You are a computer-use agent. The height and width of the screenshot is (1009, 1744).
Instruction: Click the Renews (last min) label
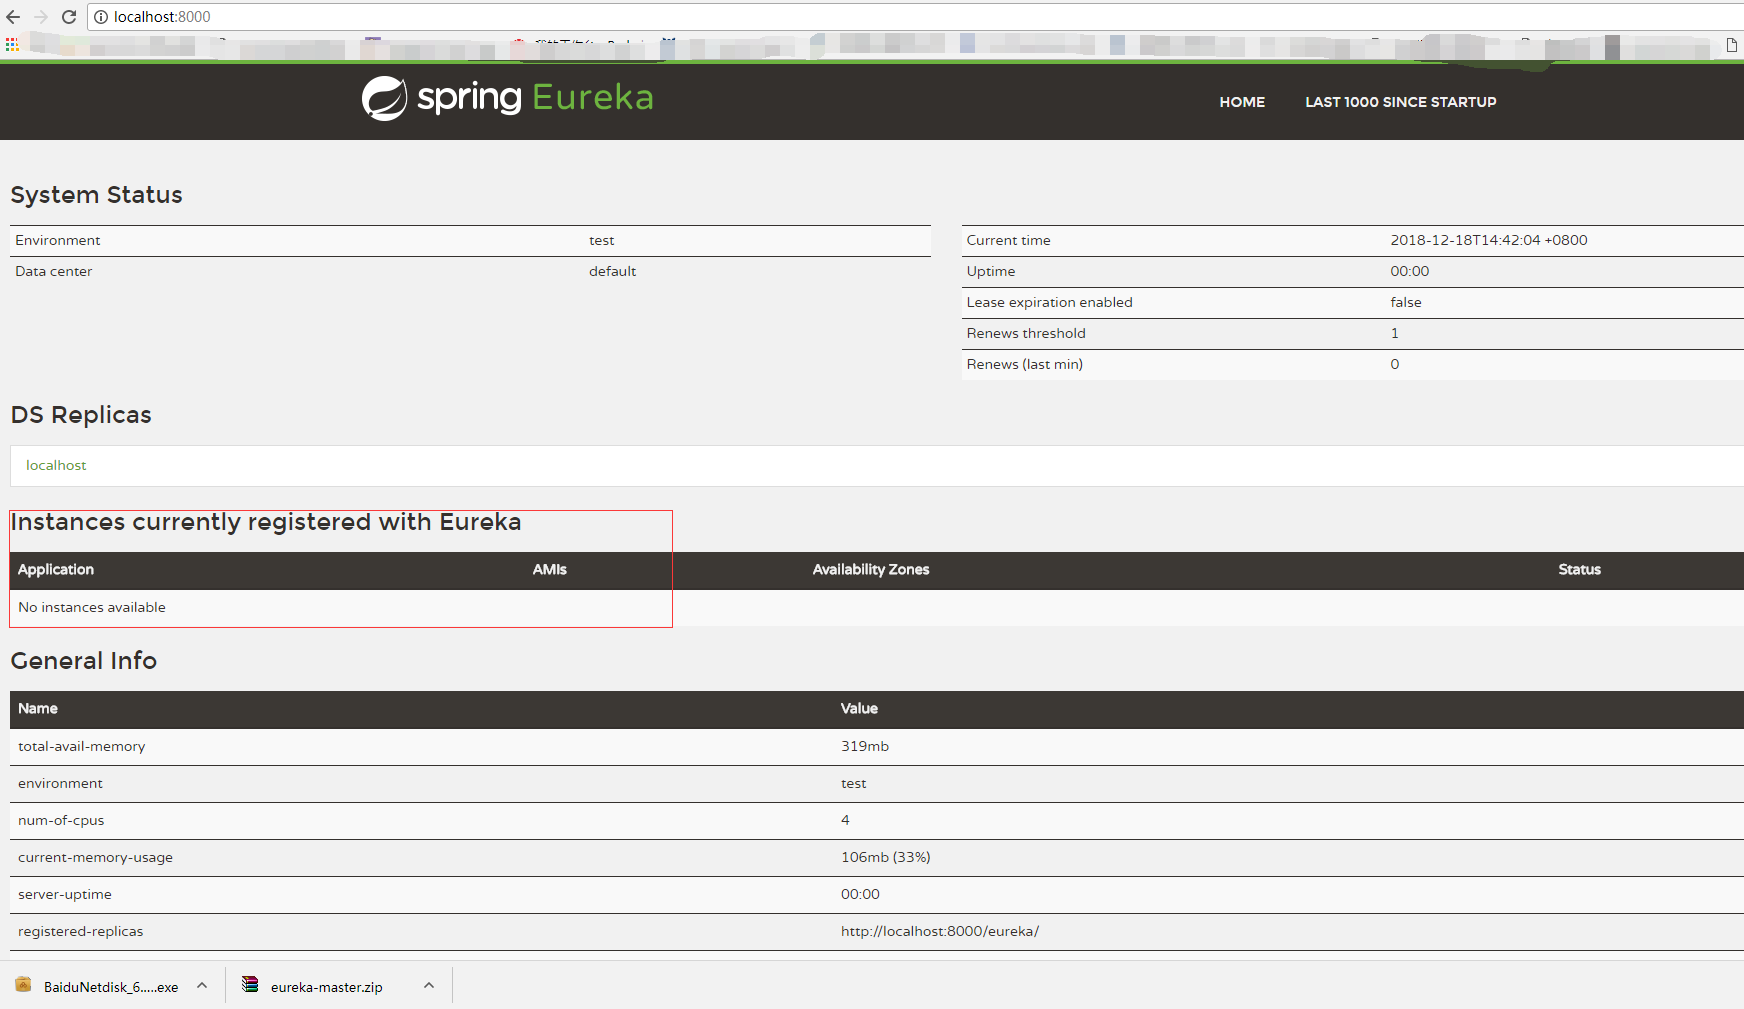pyautogui.click(x=1024, y=364)
